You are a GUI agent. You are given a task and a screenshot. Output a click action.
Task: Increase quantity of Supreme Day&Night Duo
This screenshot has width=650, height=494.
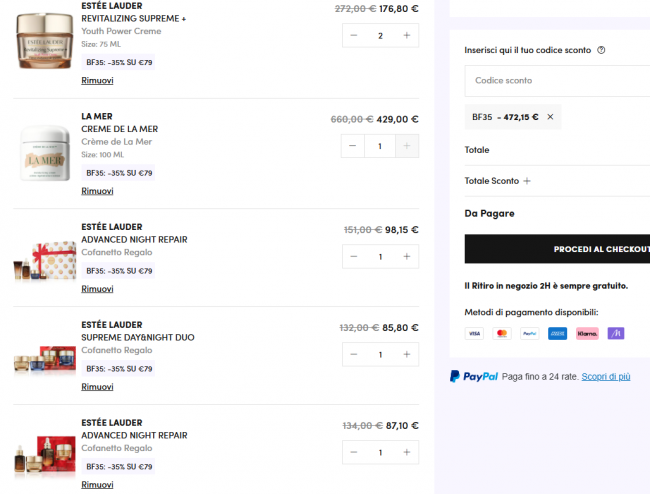click(406, 354)
